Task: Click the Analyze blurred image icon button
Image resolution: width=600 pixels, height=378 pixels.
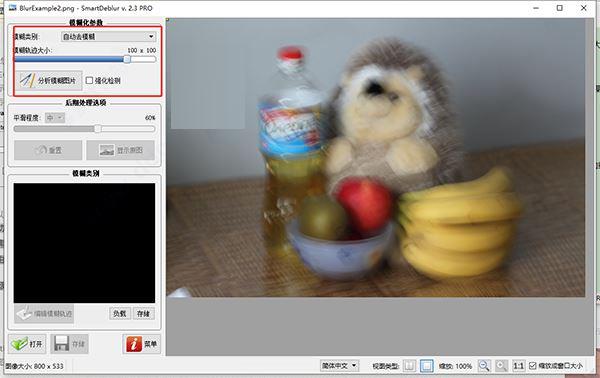Action: click(x=49, y=80)
